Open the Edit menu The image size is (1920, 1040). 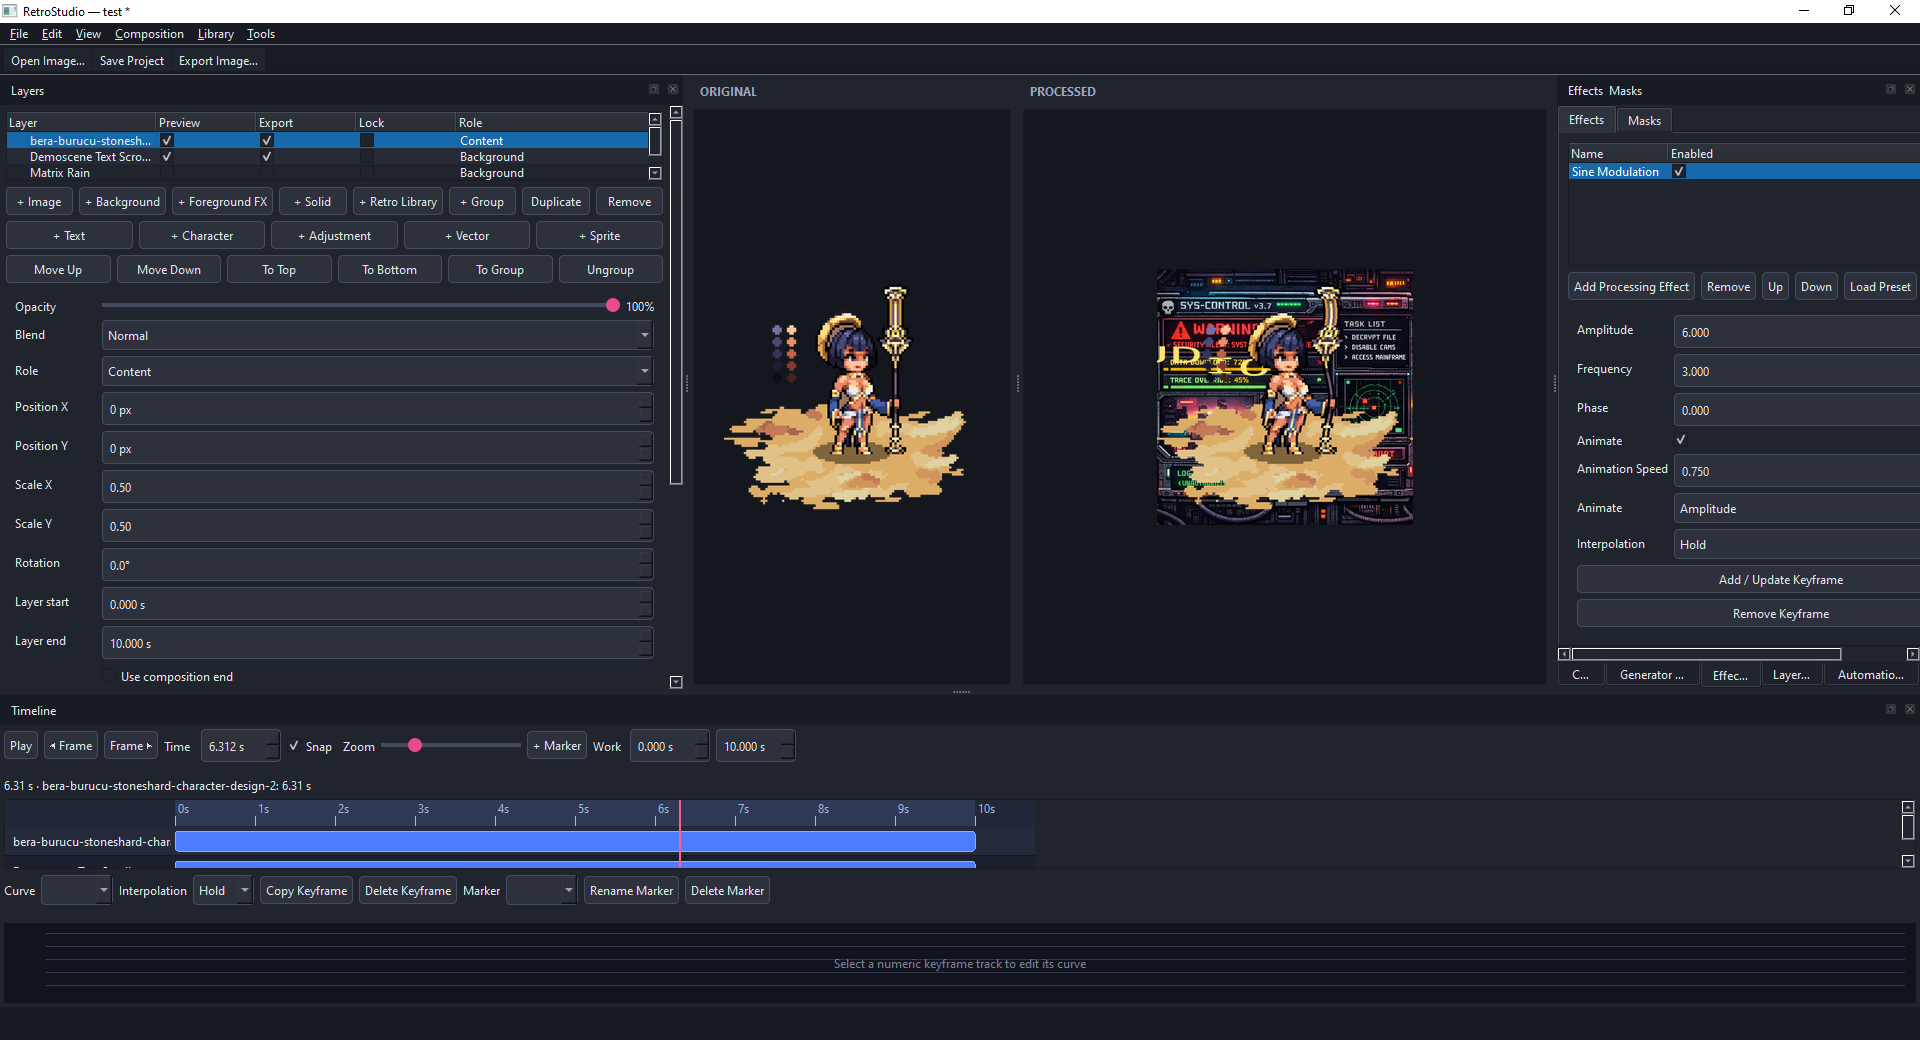pyautogui.click(x=52, y=34)
